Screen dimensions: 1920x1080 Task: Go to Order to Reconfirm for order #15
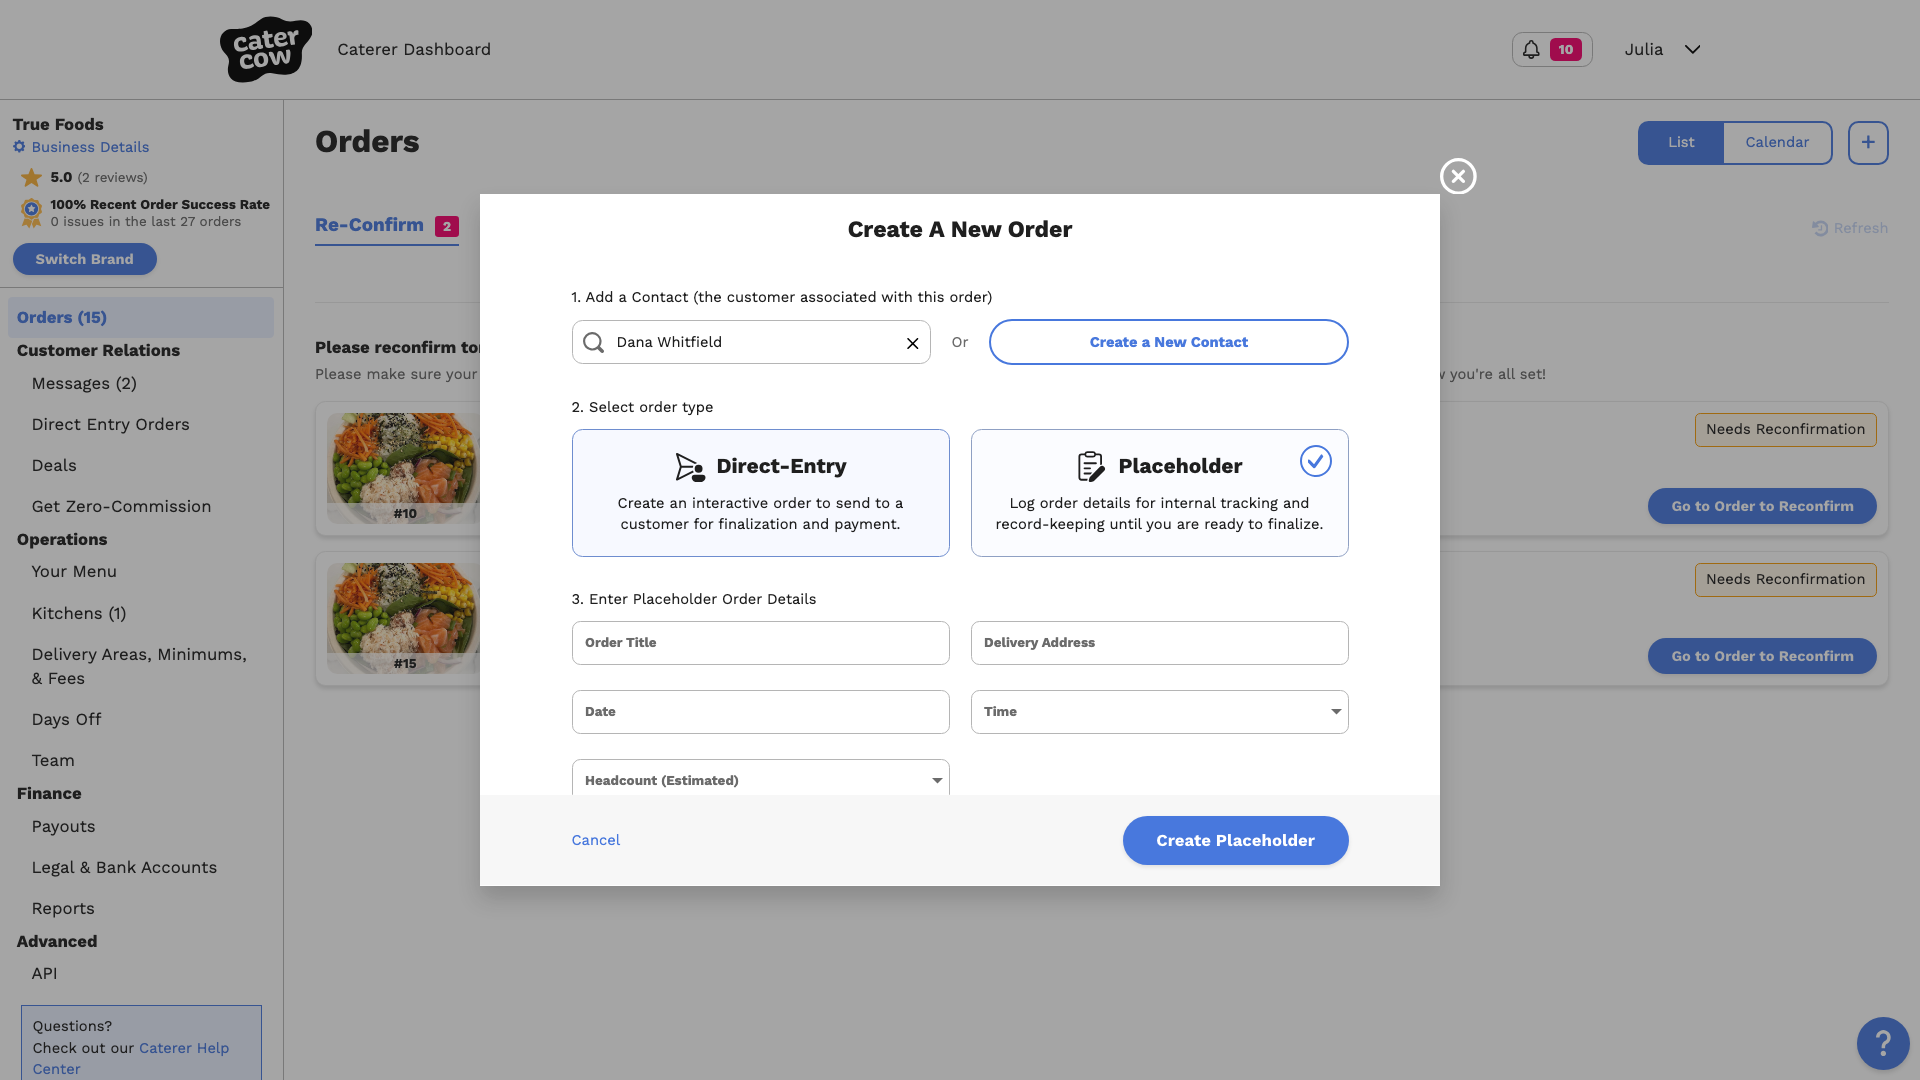point(1762,656)
